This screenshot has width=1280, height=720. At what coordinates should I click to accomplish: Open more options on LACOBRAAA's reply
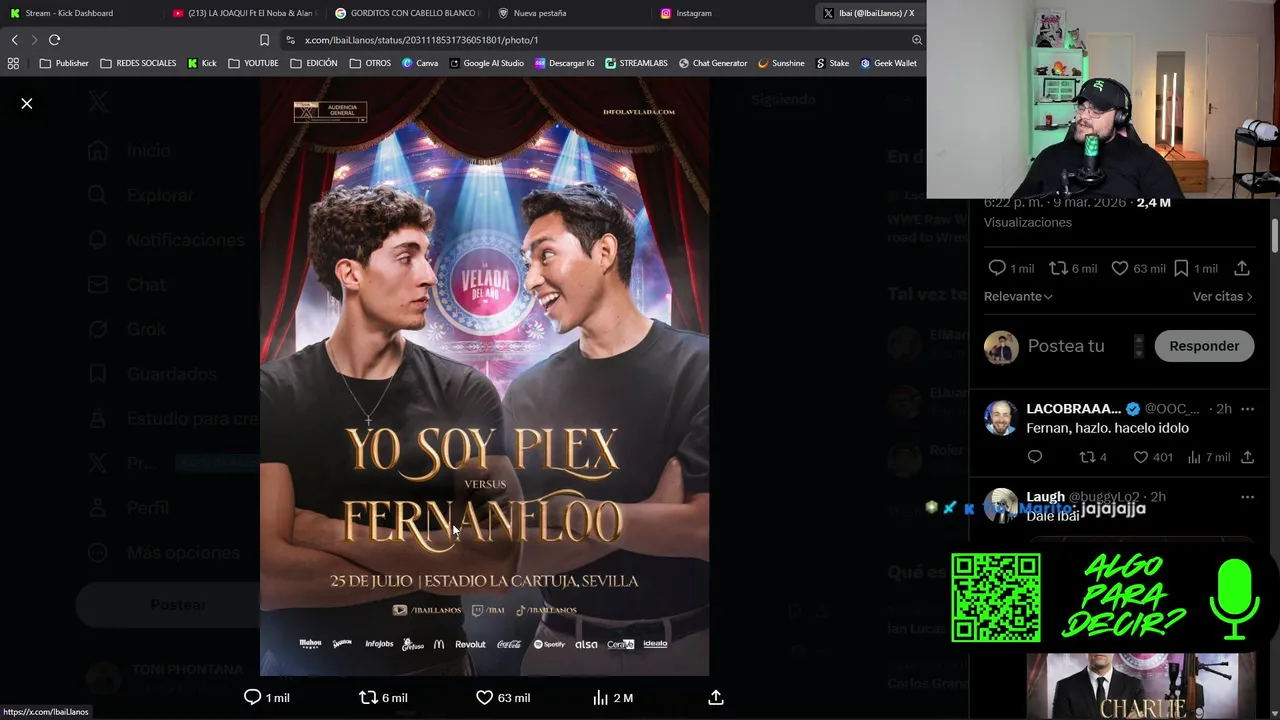pyautogui.click(x=1247, y=409)
